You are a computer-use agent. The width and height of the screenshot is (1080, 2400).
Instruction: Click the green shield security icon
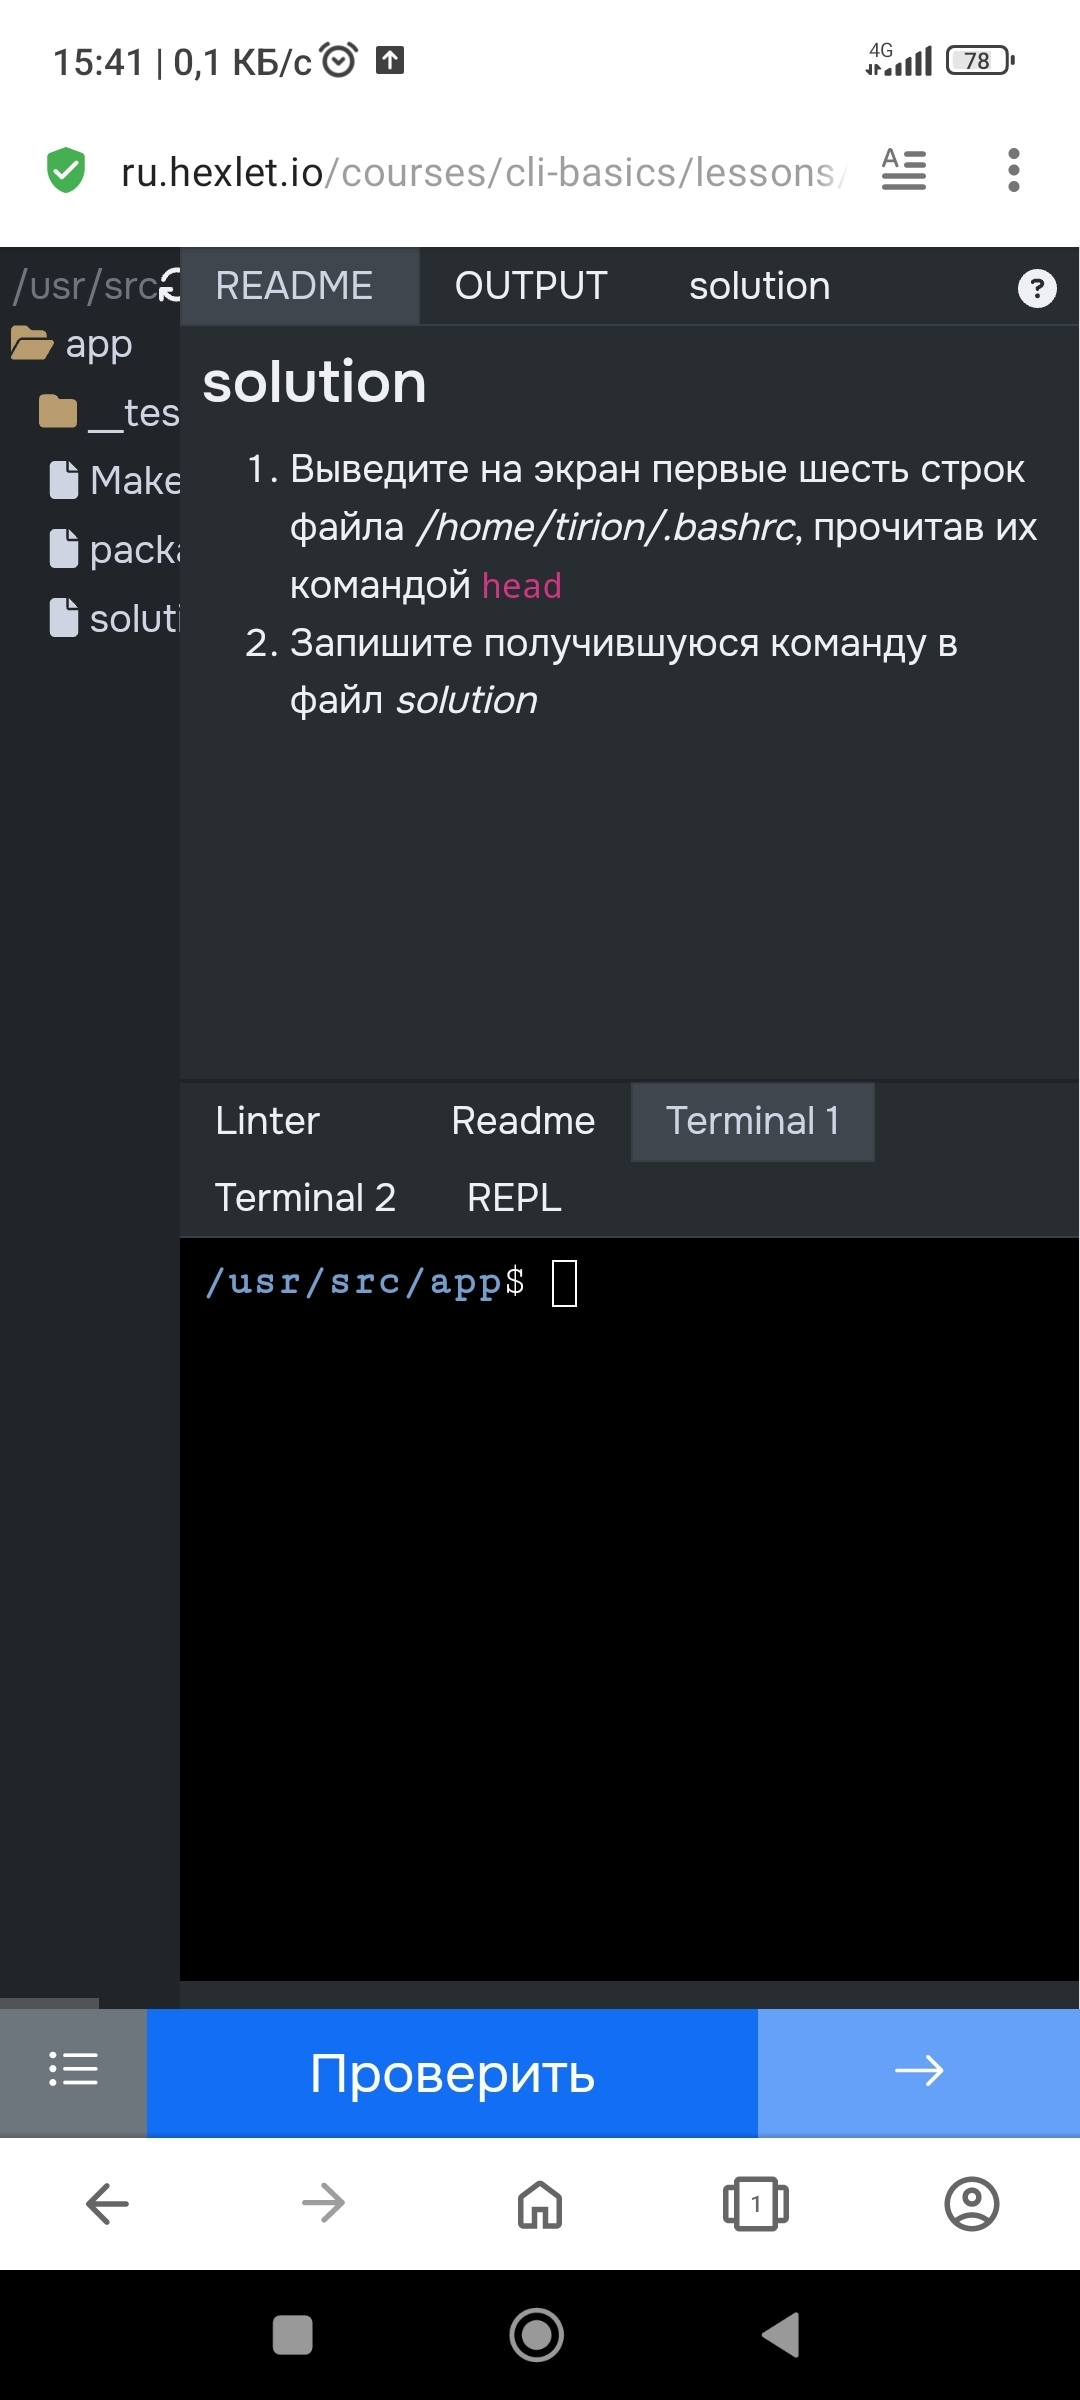pos(66,170)
